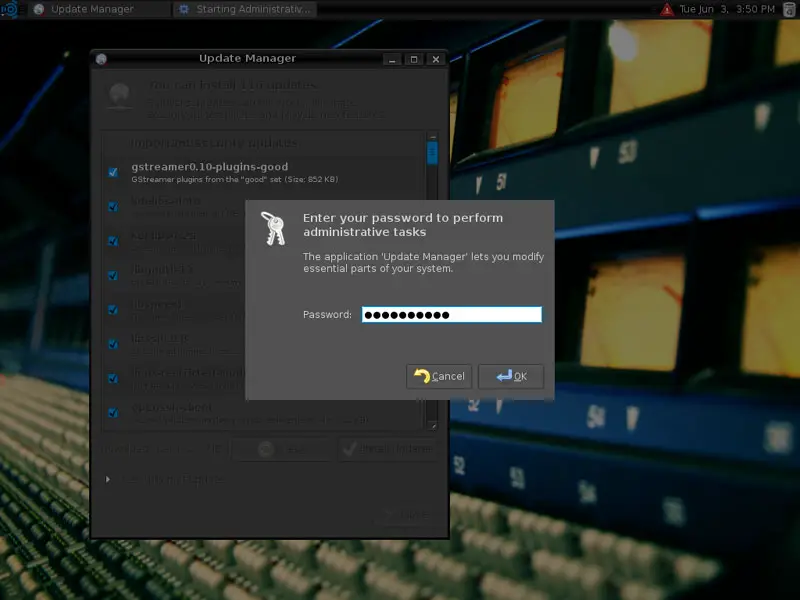Uncheck gstreamer0.10-plugins-good update
This screenshot has width=800, height=600.
113,172
